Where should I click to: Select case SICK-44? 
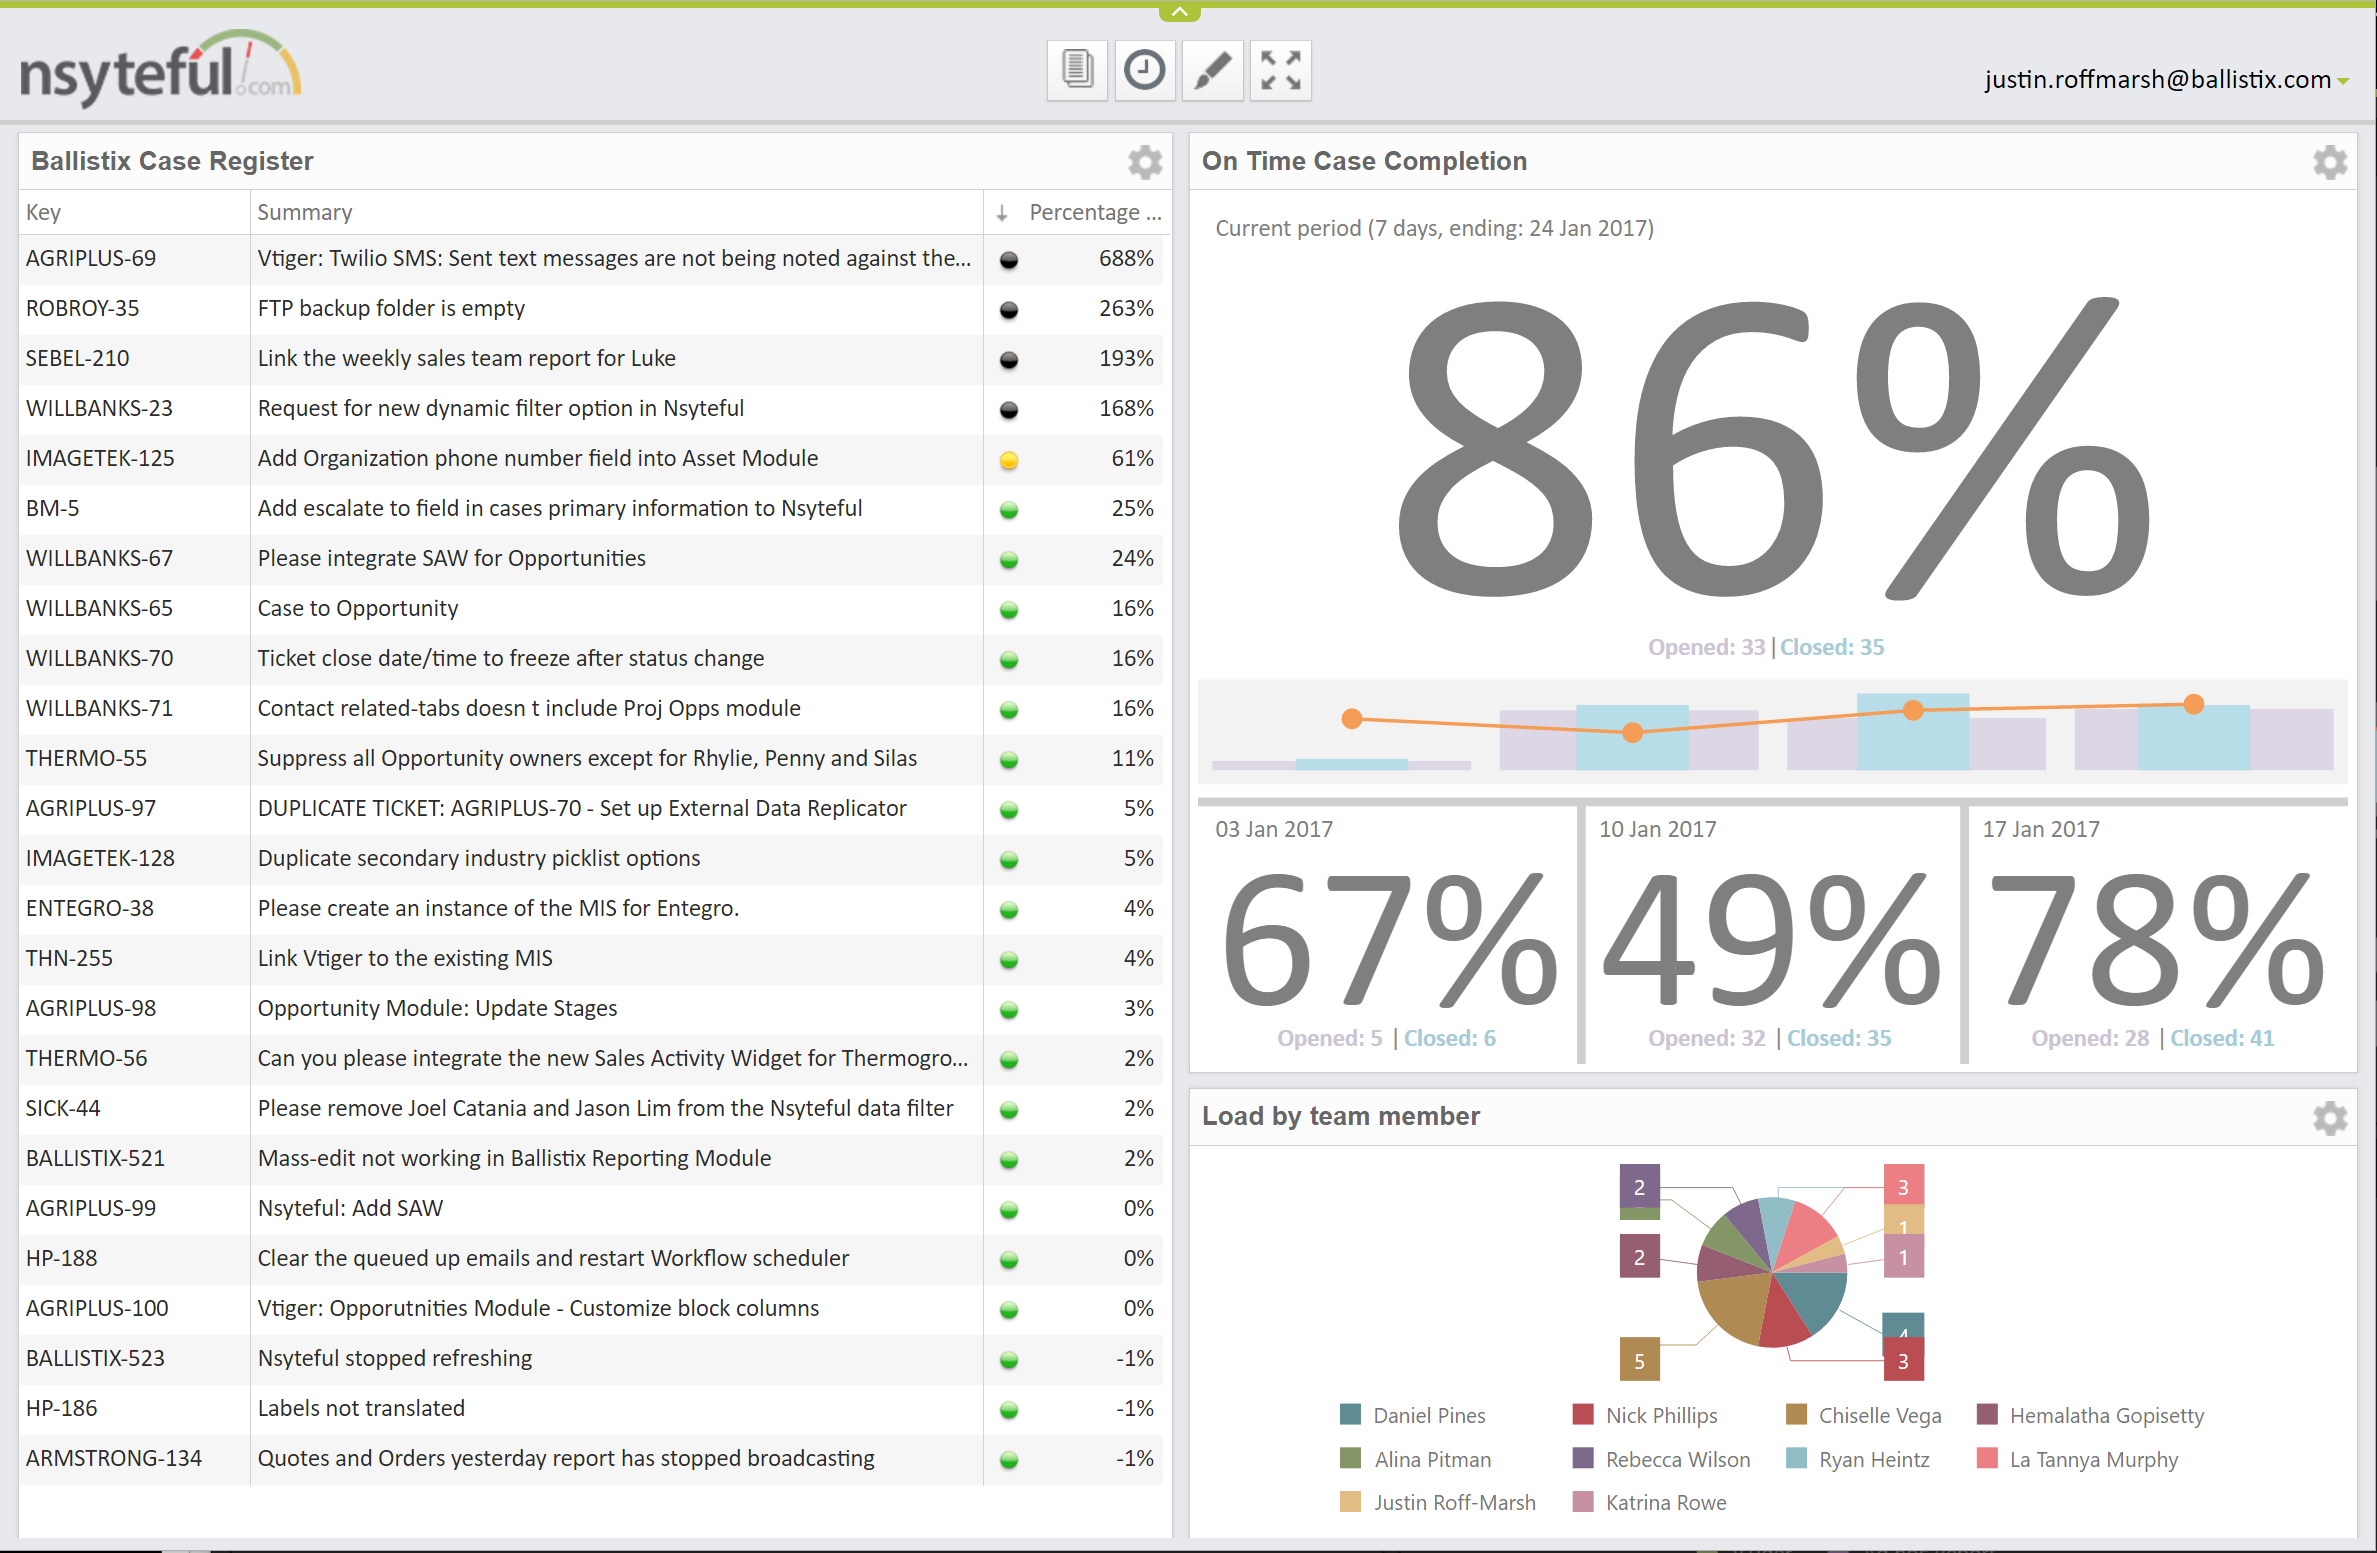pos(63,1108)
